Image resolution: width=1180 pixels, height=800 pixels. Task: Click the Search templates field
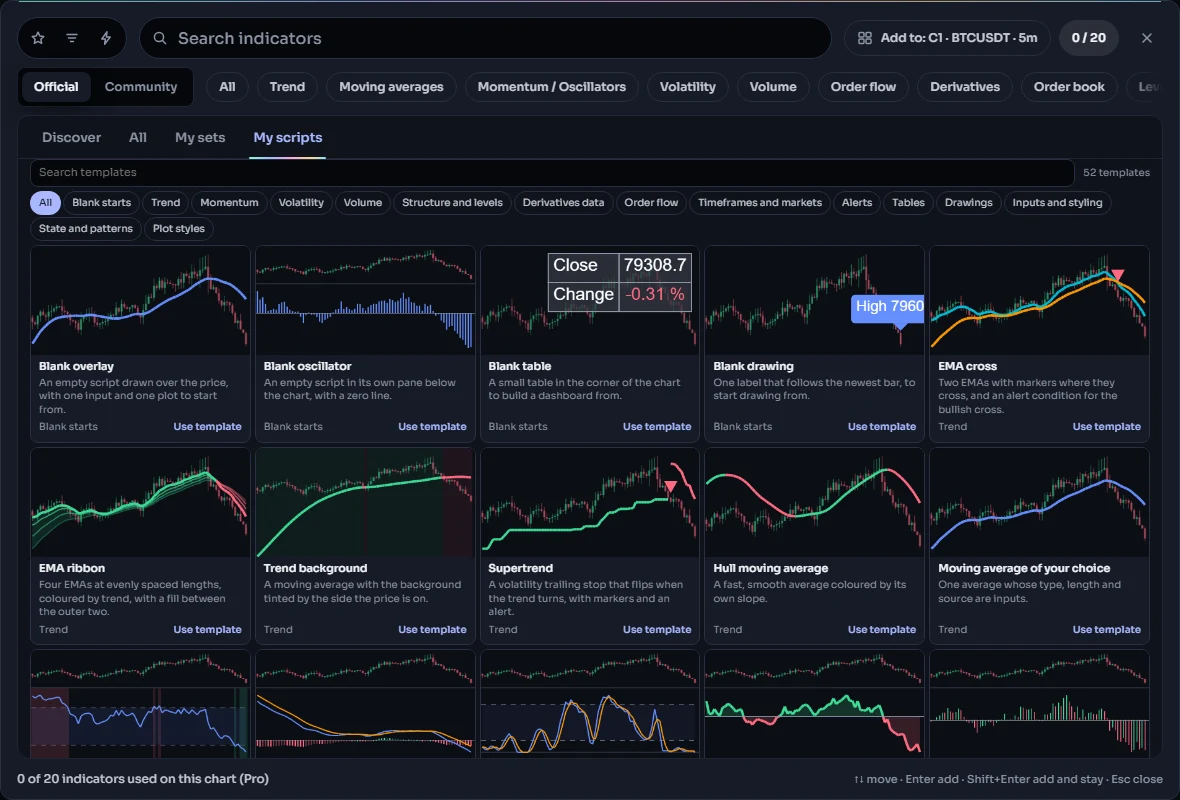[552, 172]
